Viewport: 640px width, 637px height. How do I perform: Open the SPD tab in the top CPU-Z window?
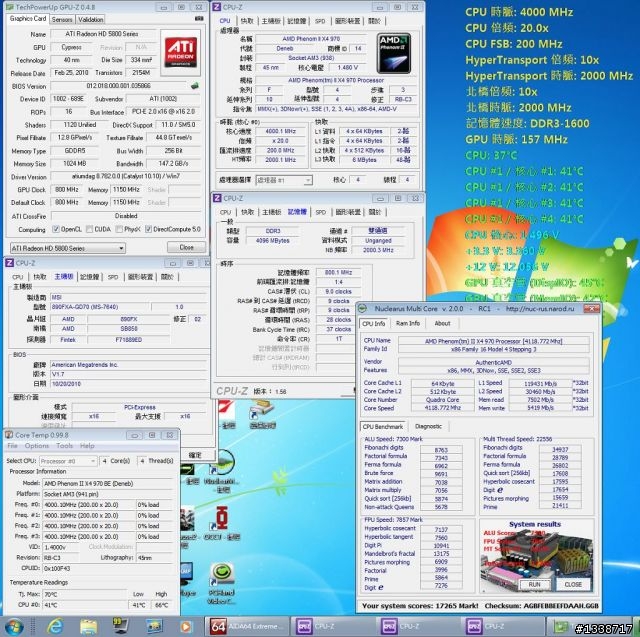pos(320,21)
